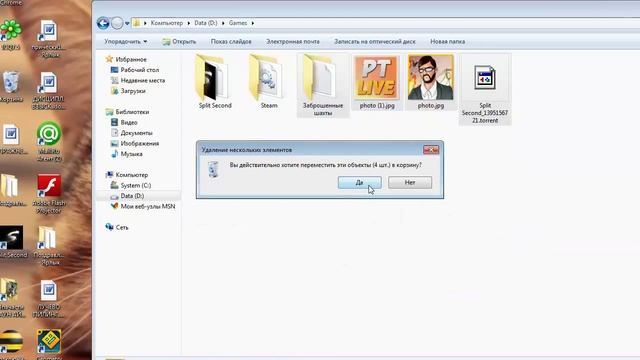Expand the arrow after Games in breadcrumb

(x=253, y=23)
